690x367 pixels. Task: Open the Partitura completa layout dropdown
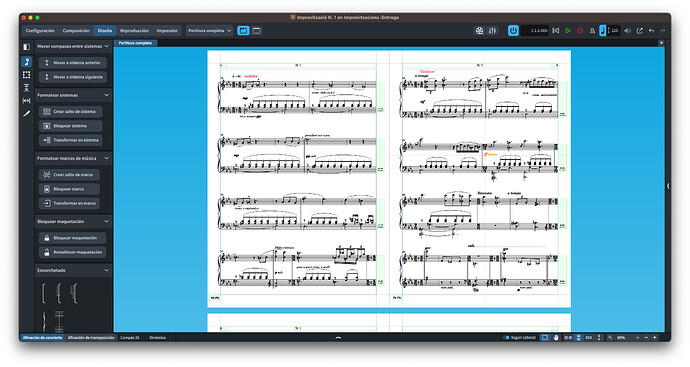(209, 31)
